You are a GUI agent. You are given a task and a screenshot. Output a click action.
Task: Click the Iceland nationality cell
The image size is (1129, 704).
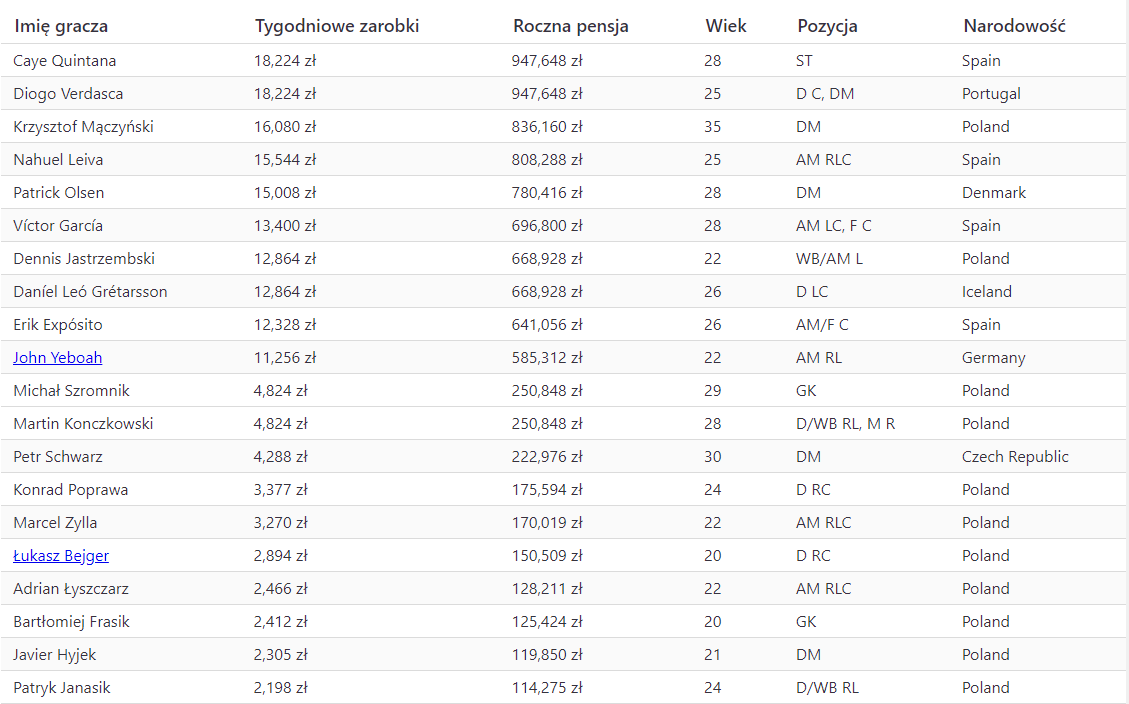(x=987, y=292)
